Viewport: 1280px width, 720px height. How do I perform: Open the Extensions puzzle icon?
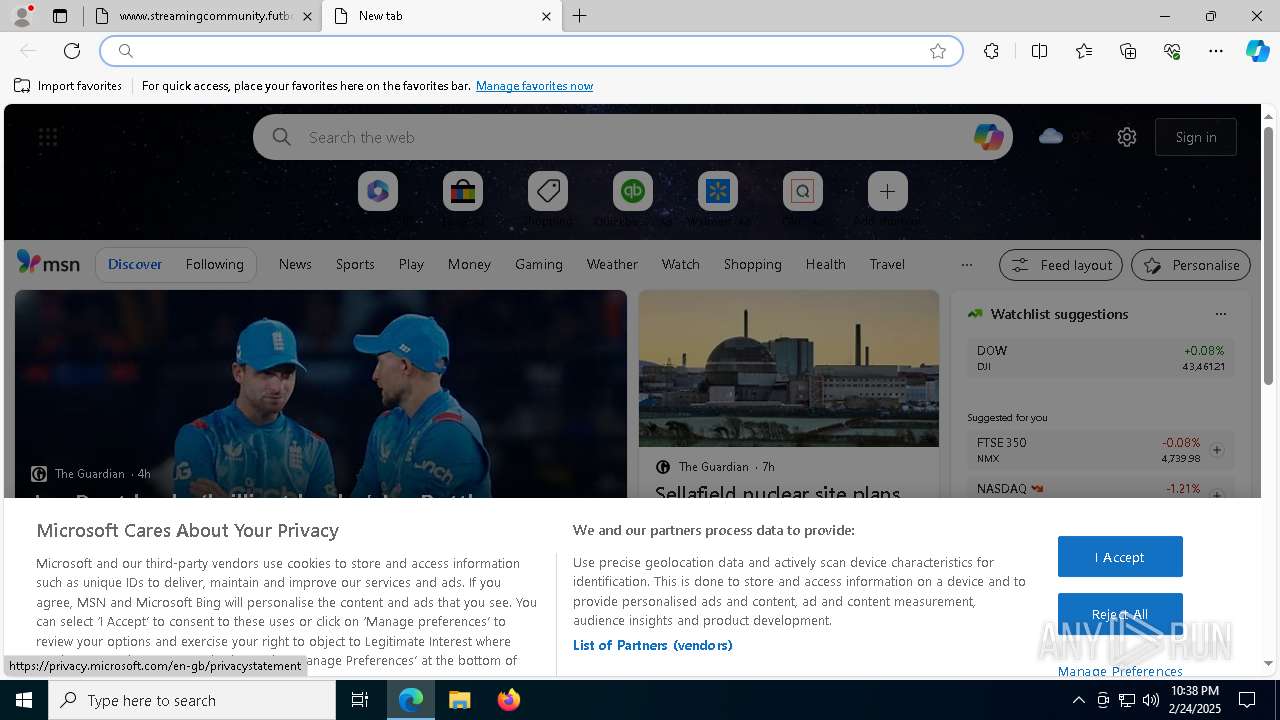pyautogui.click(x=991, y=51)
